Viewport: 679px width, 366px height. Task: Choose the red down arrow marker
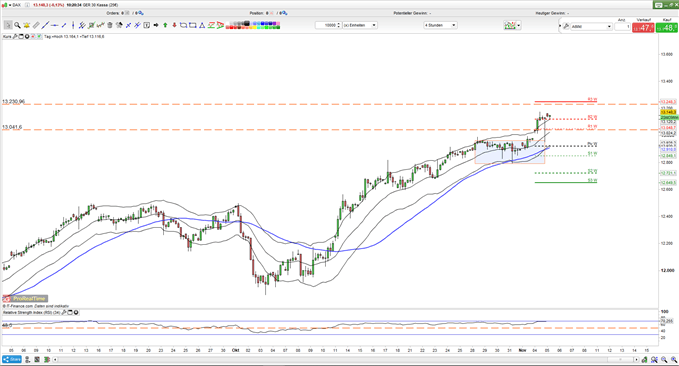(175, 25)
